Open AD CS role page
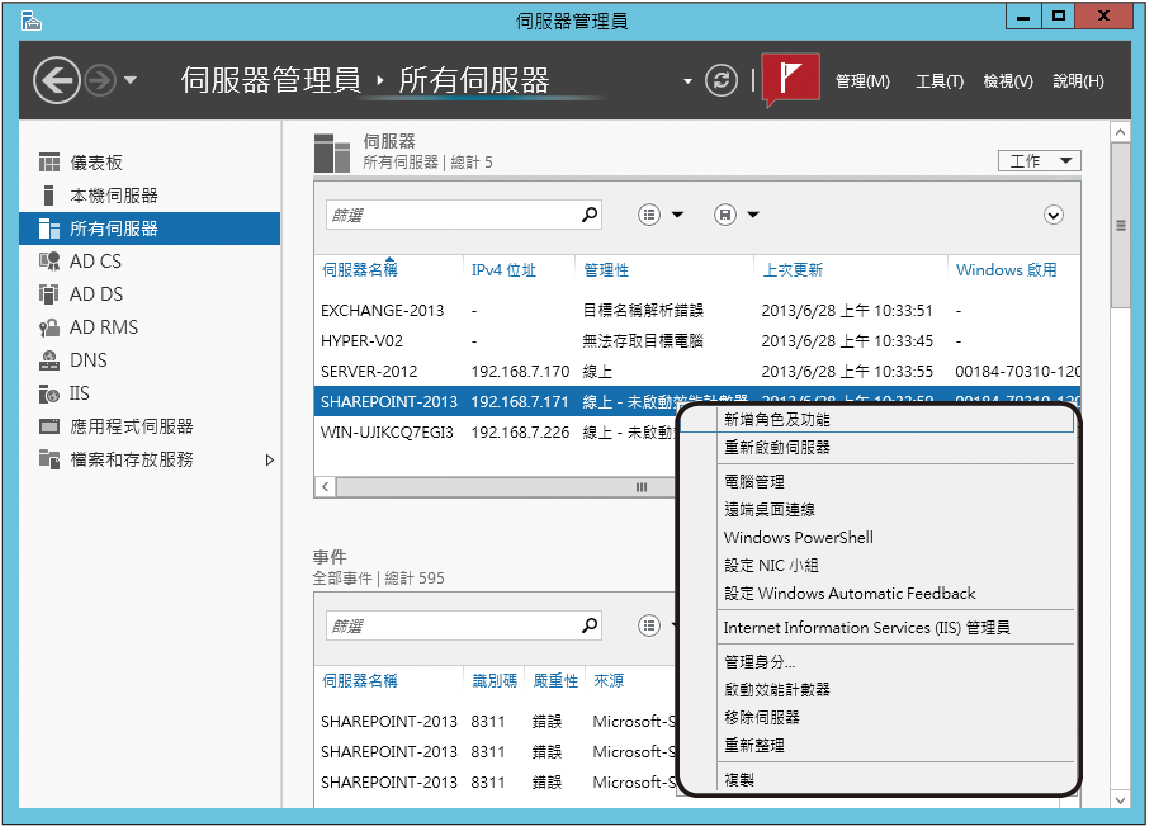The height and width of the screenshot is (829, 1149). tap(149, 261)
